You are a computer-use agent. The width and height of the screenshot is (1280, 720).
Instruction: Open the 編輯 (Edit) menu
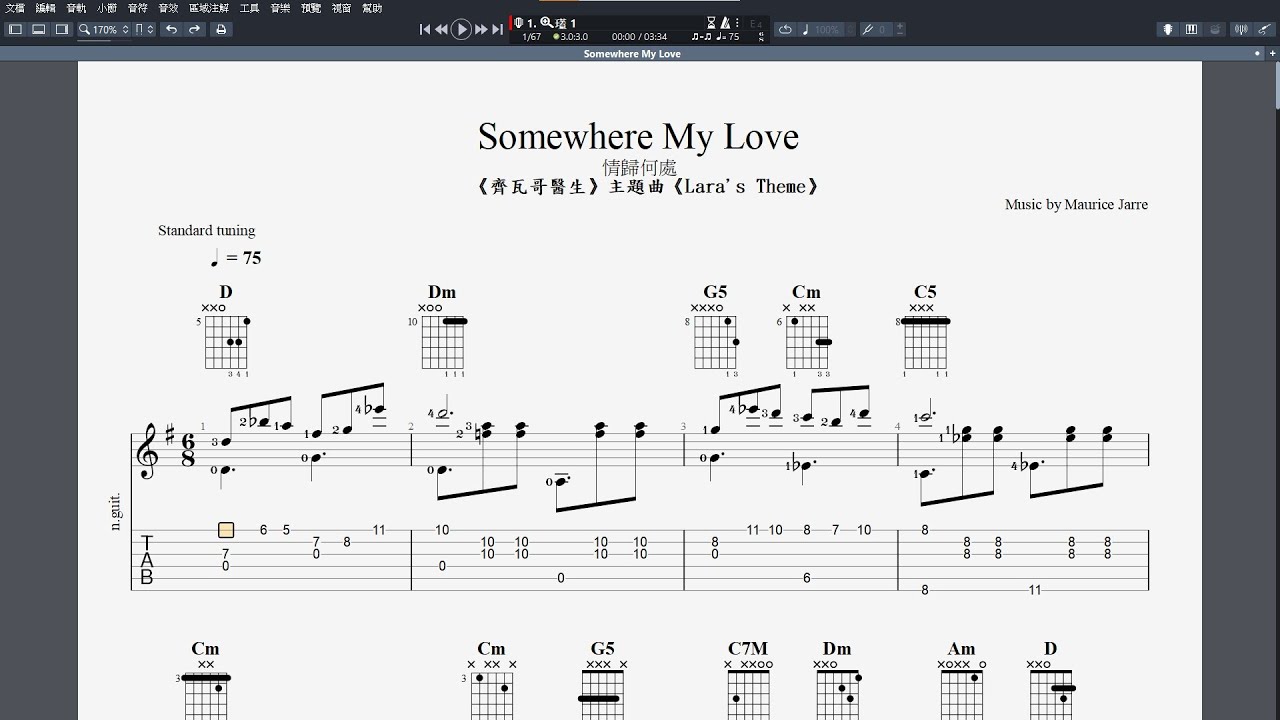pos(46,7)
